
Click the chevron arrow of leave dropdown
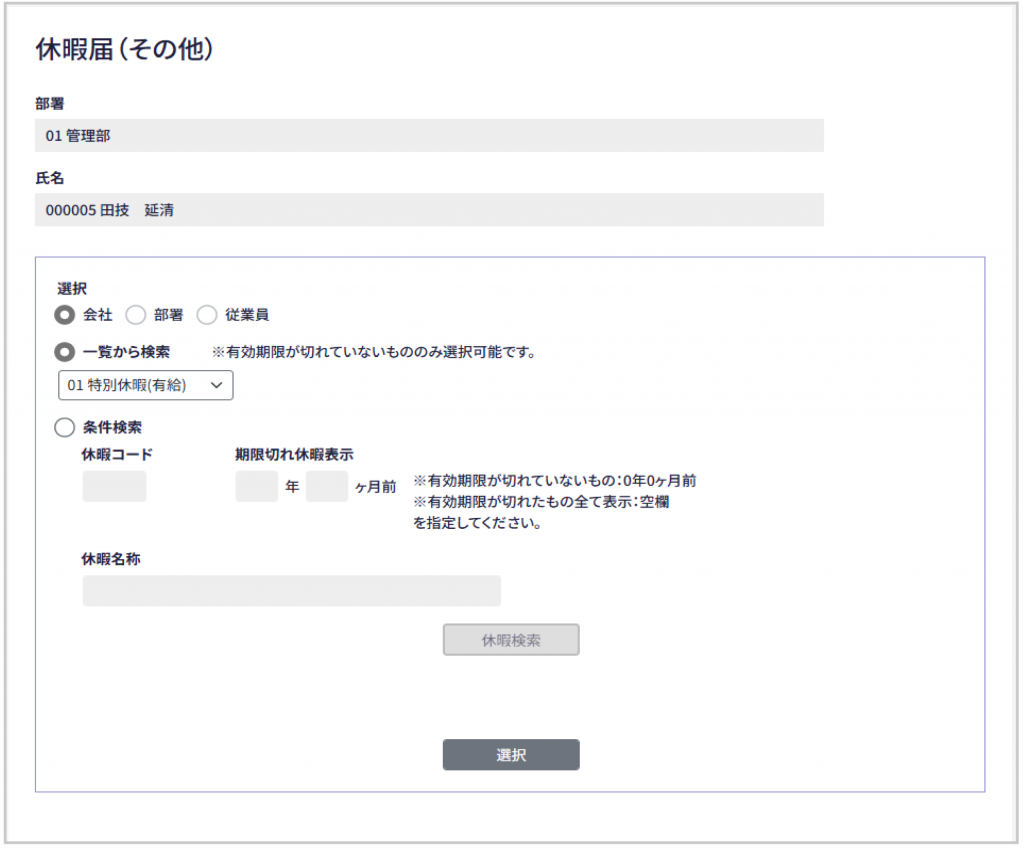[216, 385]
